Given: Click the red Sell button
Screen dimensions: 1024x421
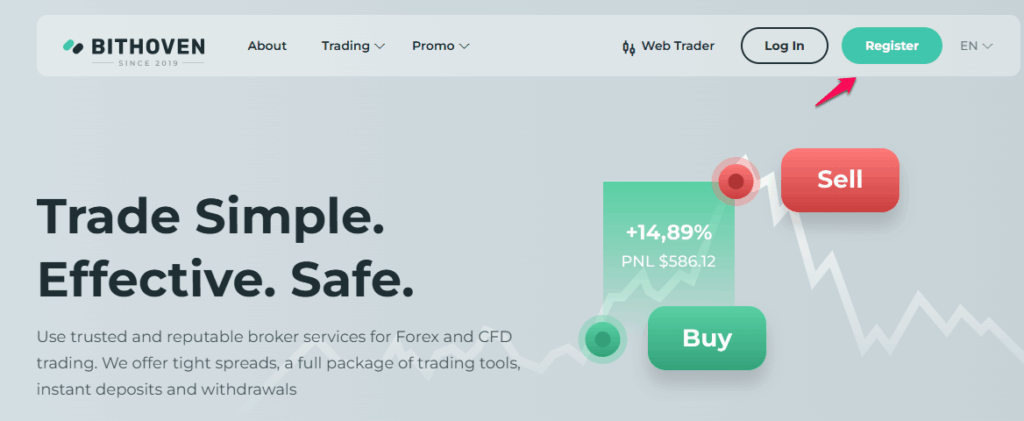Looking at the screenshot, I should pyautogui.click(x=840, y=180).
